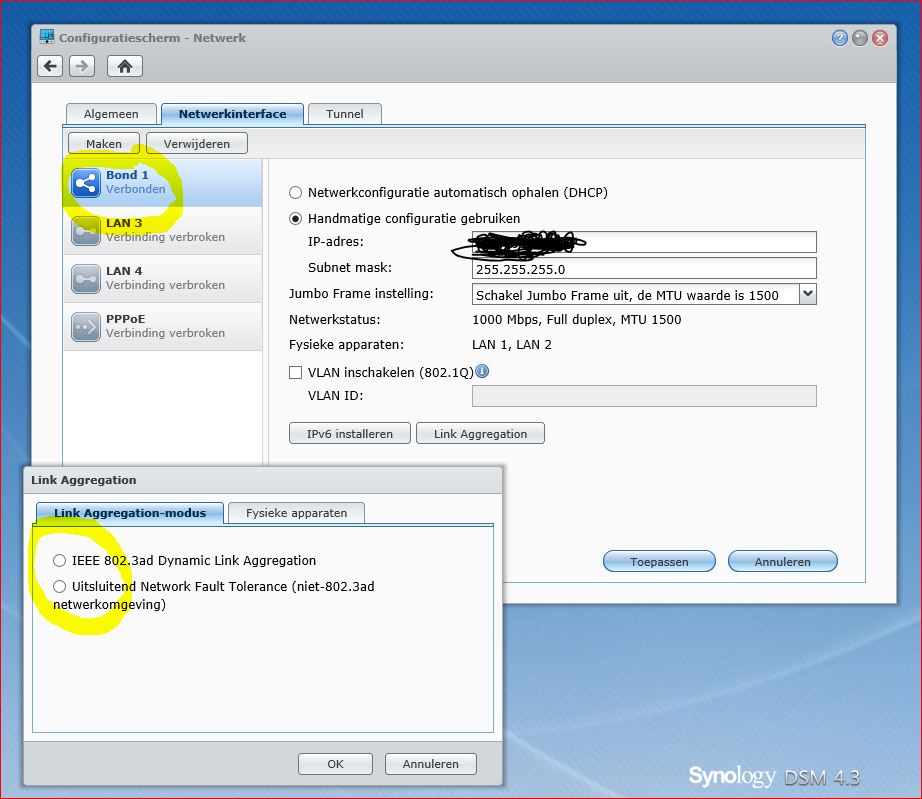Click the IPv6 installeren button
This screenshot has width=922, height=799.
tap(349, 433)
